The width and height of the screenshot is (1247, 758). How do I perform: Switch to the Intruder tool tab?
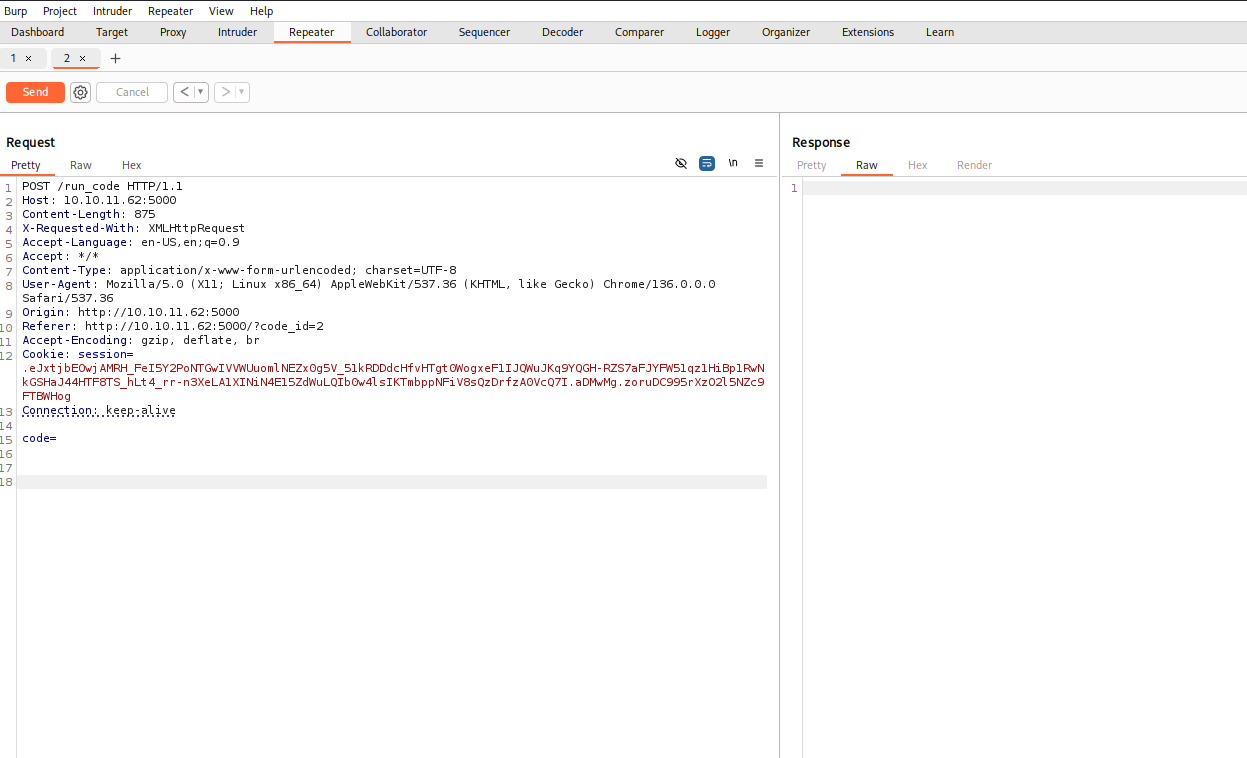[x=237, y=32]
